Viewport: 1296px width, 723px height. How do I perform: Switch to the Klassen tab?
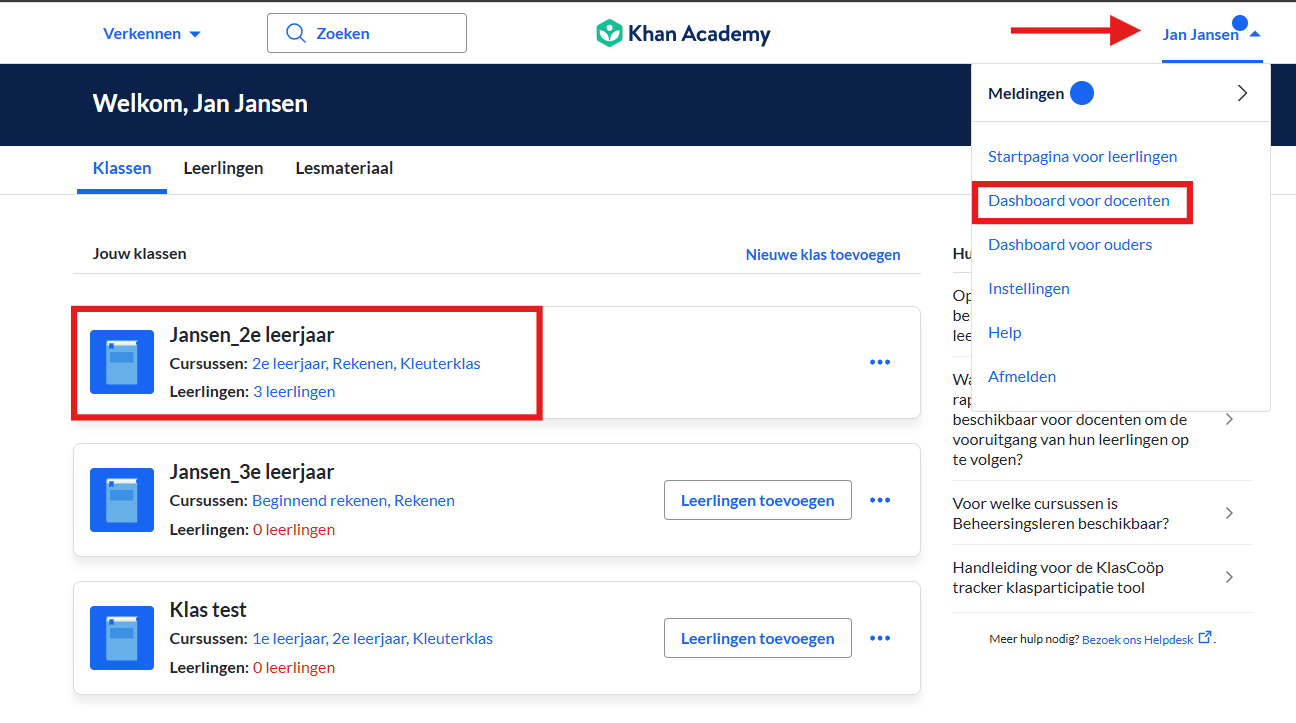122,168
